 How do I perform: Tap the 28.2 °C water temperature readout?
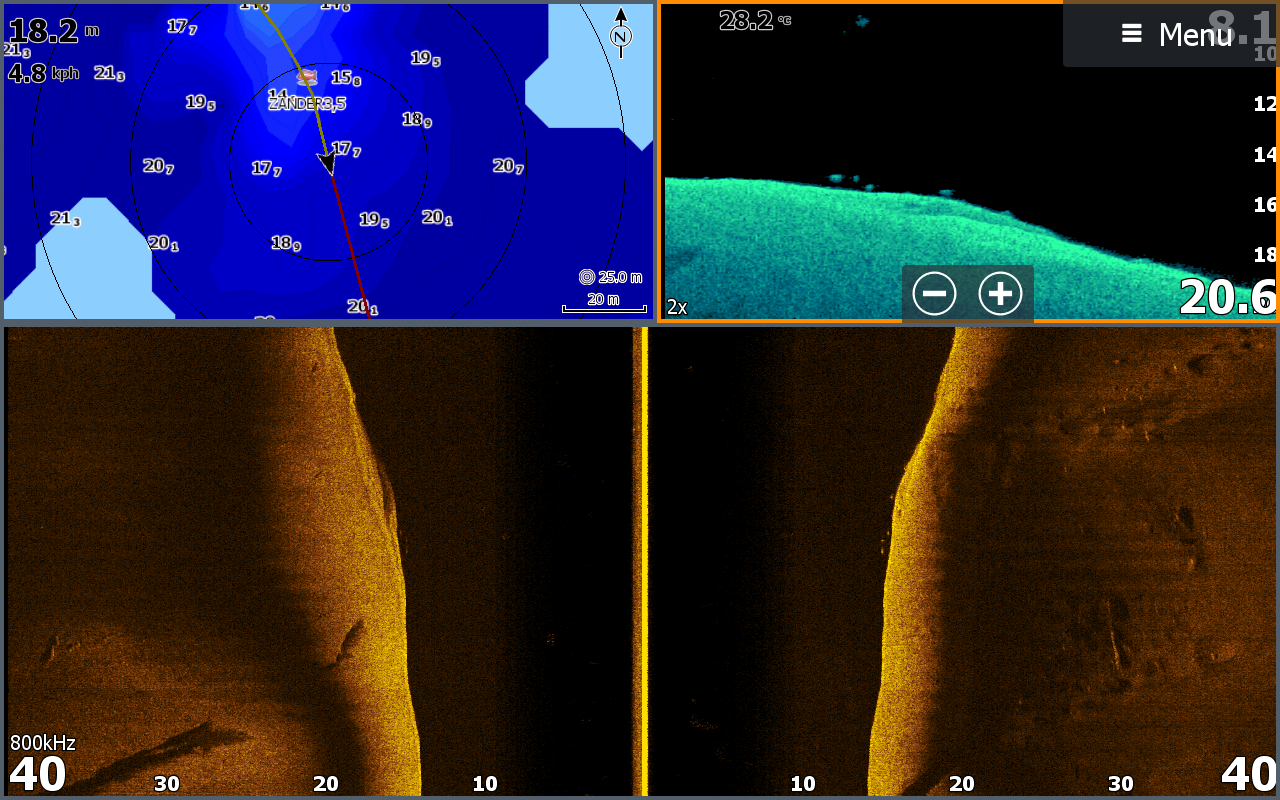(754, 21)
